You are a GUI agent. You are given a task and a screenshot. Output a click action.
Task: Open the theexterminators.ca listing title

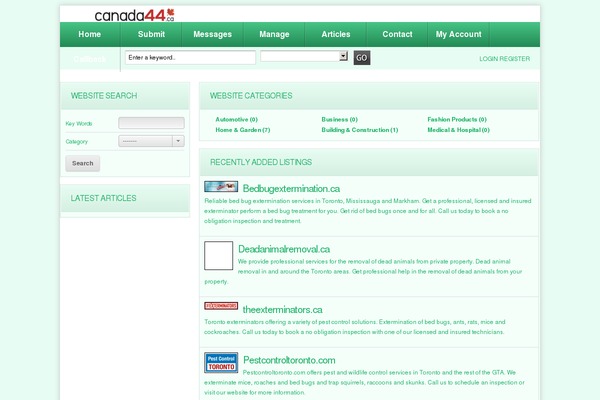pyautogui.click(x=282, y=310)
